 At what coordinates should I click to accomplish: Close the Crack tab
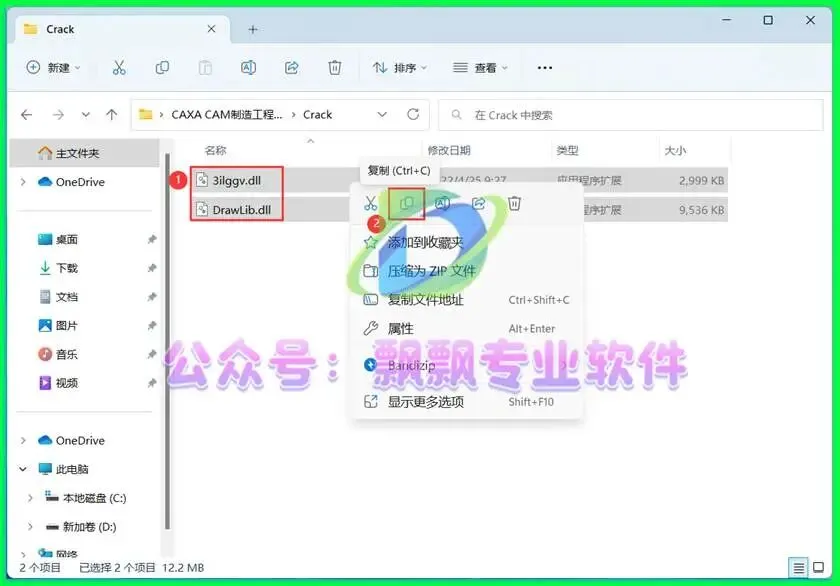(x=212, y=29)
